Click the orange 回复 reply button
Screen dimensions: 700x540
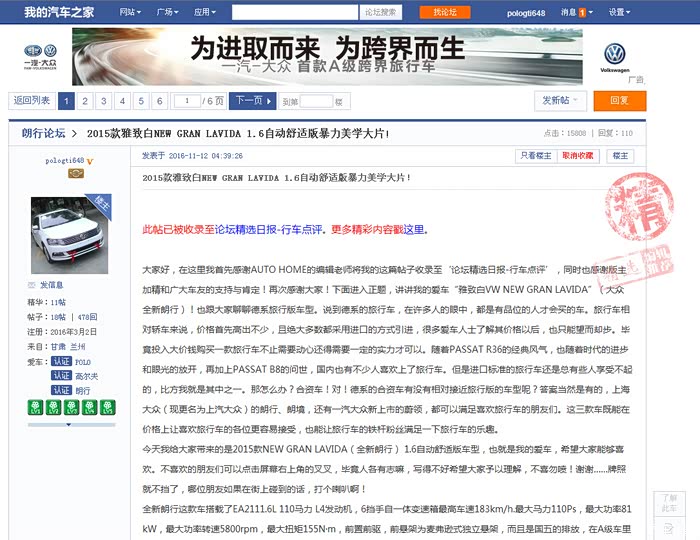pos(620,100)
